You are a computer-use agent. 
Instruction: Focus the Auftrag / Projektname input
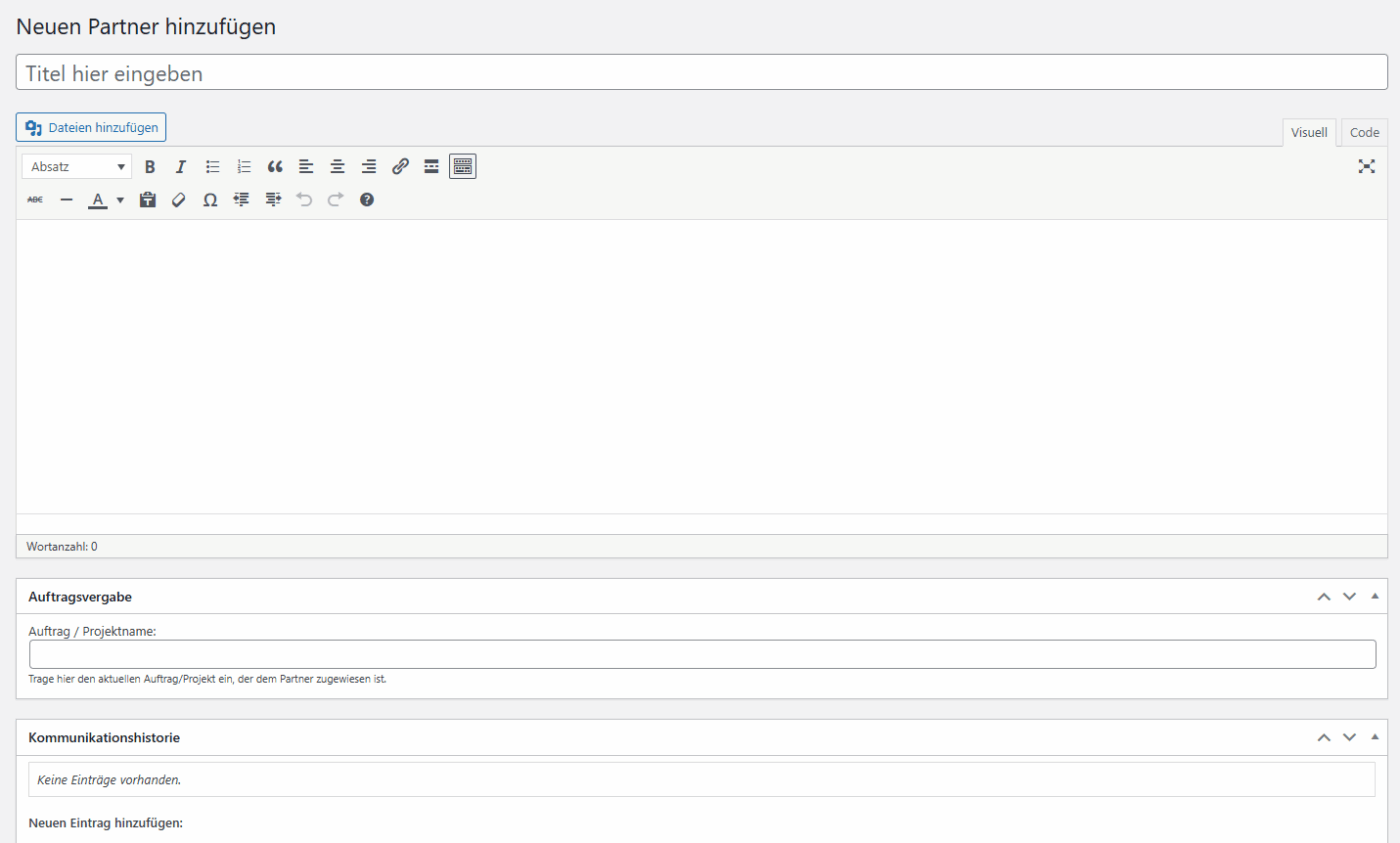click(703, 654)
